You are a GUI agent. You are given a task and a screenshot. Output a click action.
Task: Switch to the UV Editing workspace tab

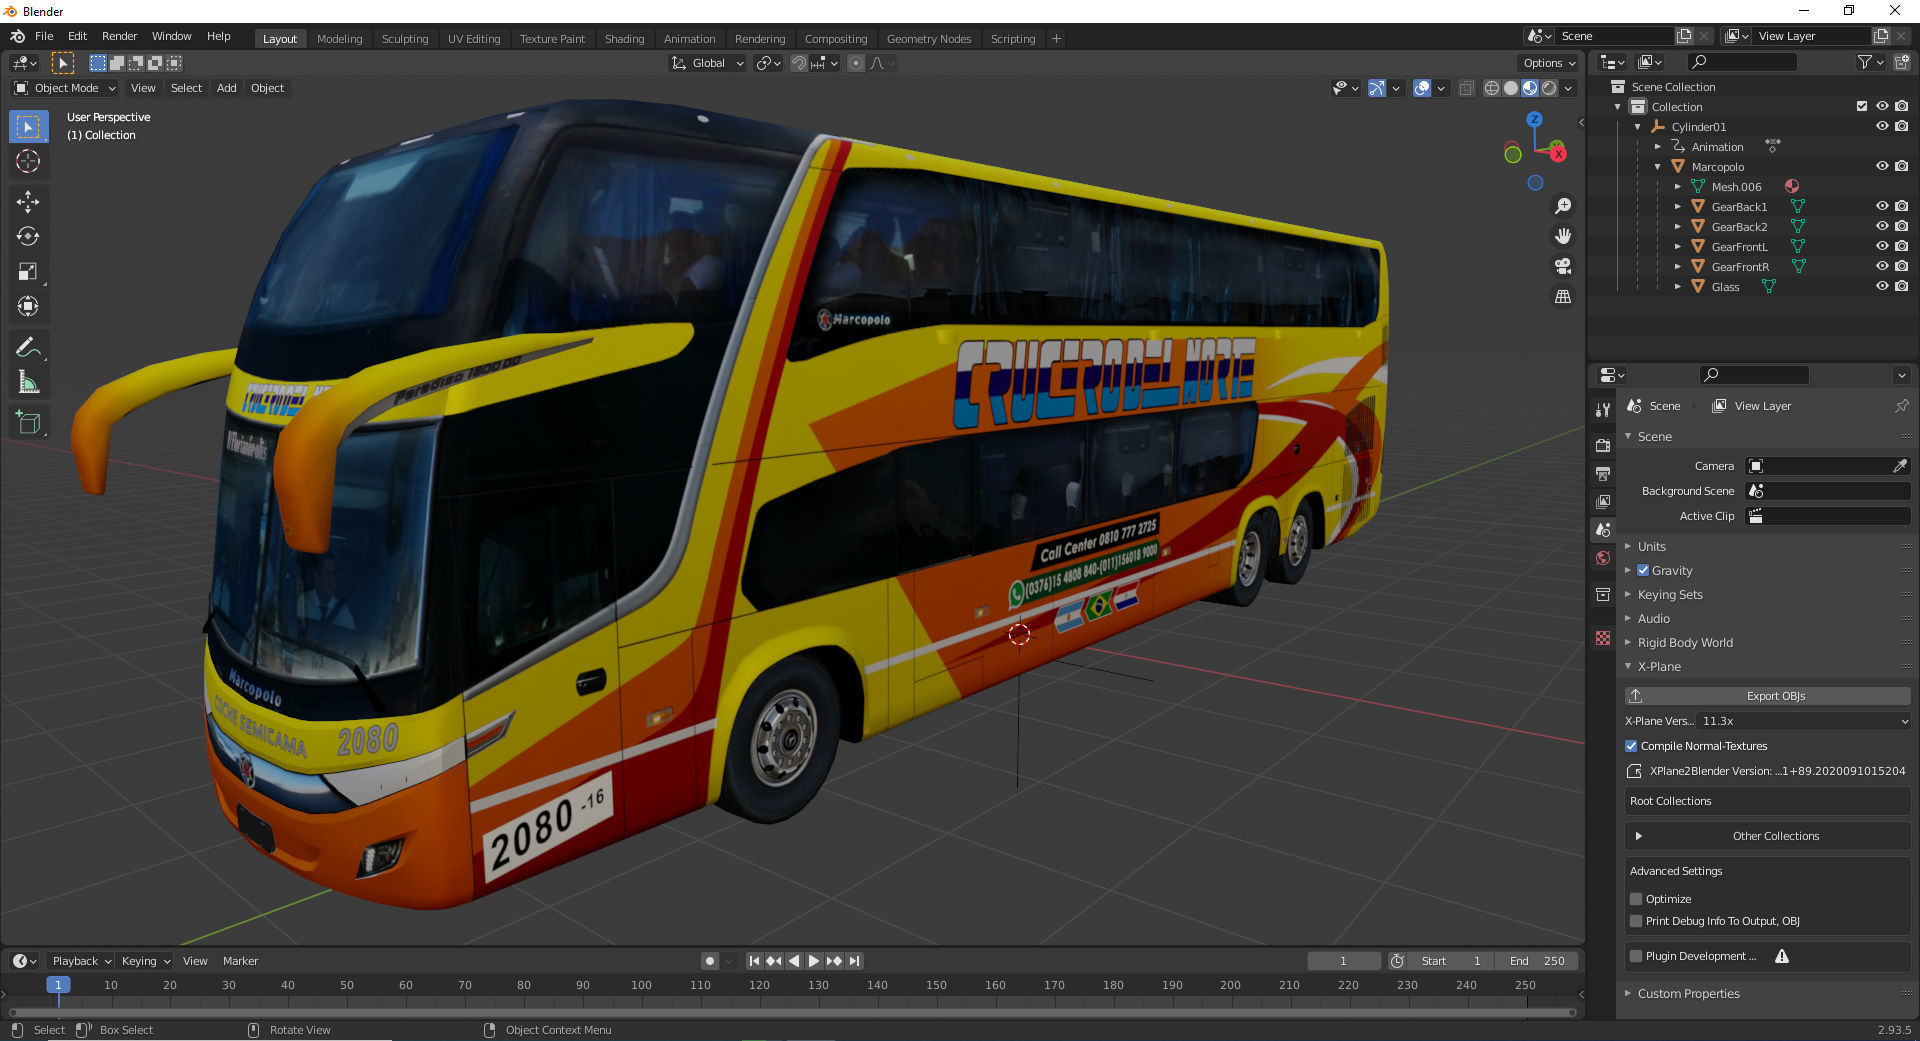474,39
